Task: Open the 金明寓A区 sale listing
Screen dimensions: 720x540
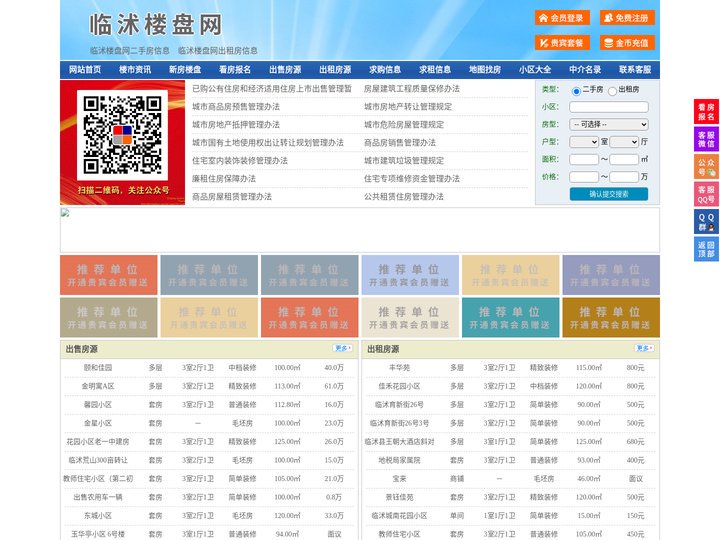Action: (x=98, y=386)
